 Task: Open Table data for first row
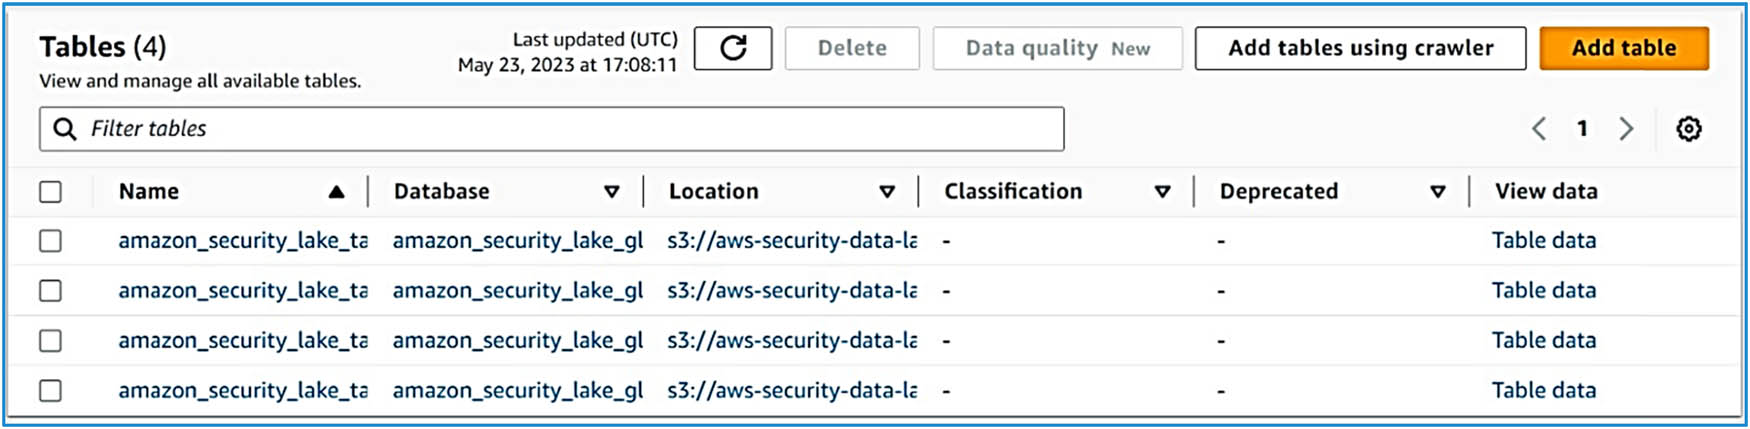pos(1543,241)
